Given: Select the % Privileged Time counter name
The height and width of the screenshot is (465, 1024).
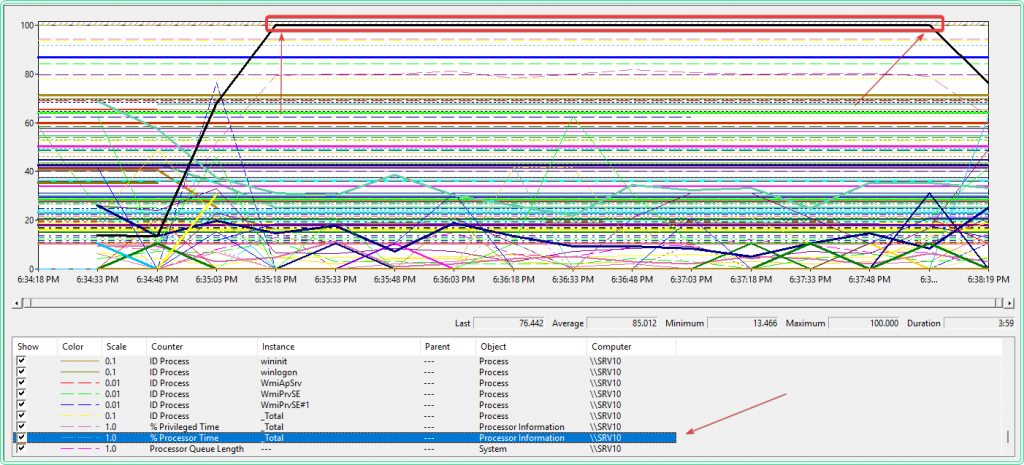Looking at the screenshot, I should coord(184,427).
